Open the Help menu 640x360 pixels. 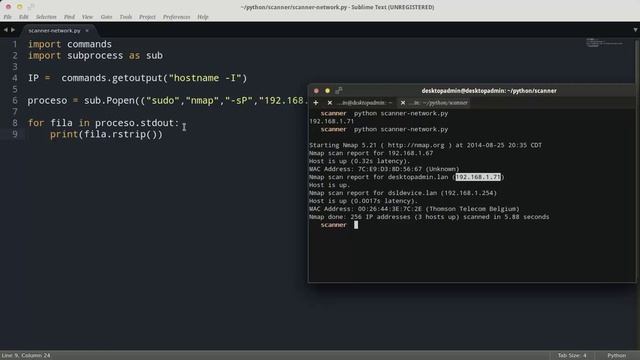[203, 17]
